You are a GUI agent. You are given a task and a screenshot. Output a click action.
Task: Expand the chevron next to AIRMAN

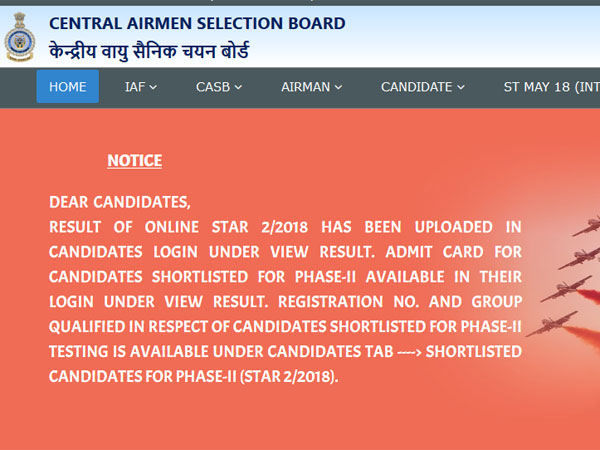click(338, 88)
